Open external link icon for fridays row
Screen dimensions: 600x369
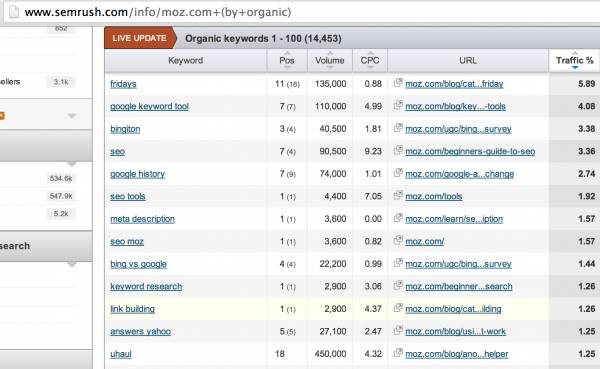click(398, 83)
